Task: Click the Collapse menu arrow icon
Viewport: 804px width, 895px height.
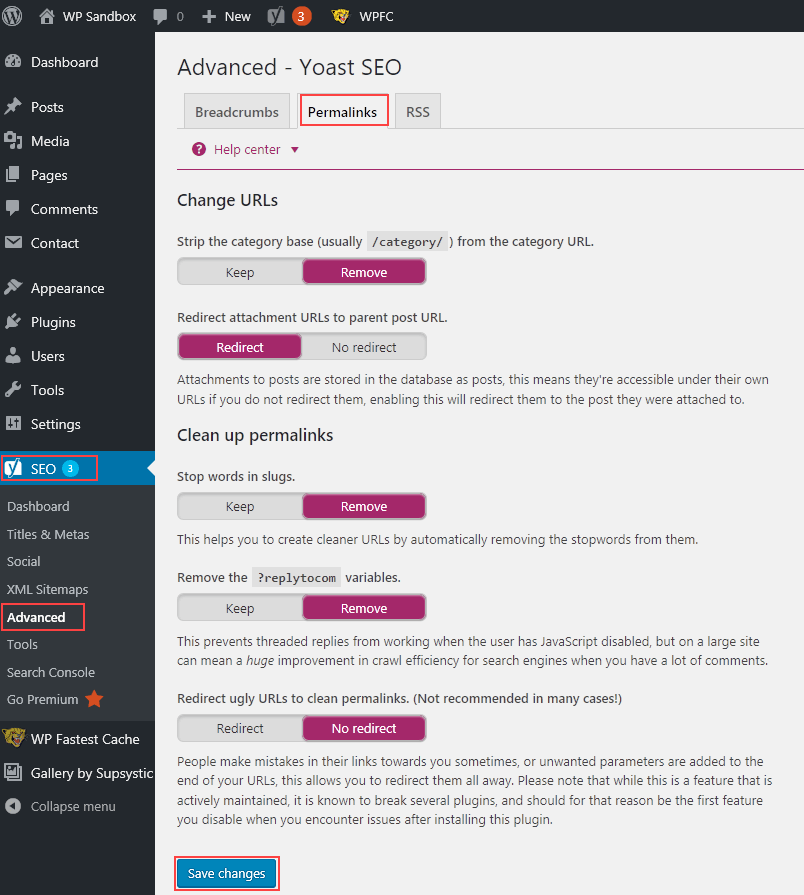Action: tap(13, 806)
